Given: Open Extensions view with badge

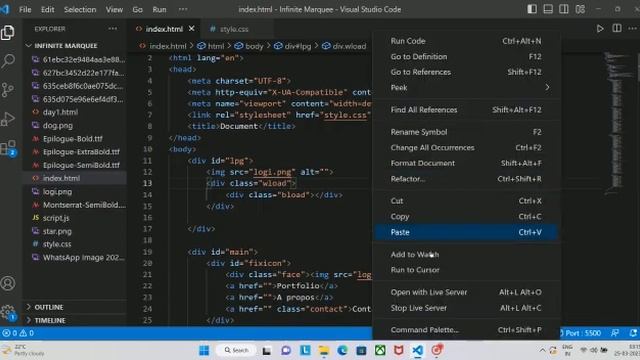Looking at the screenshot, I should click(8, 148).
